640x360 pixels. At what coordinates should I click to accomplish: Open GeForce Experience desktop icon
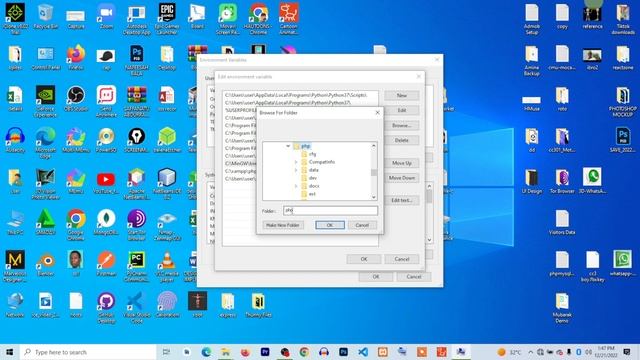pos(45,101)
